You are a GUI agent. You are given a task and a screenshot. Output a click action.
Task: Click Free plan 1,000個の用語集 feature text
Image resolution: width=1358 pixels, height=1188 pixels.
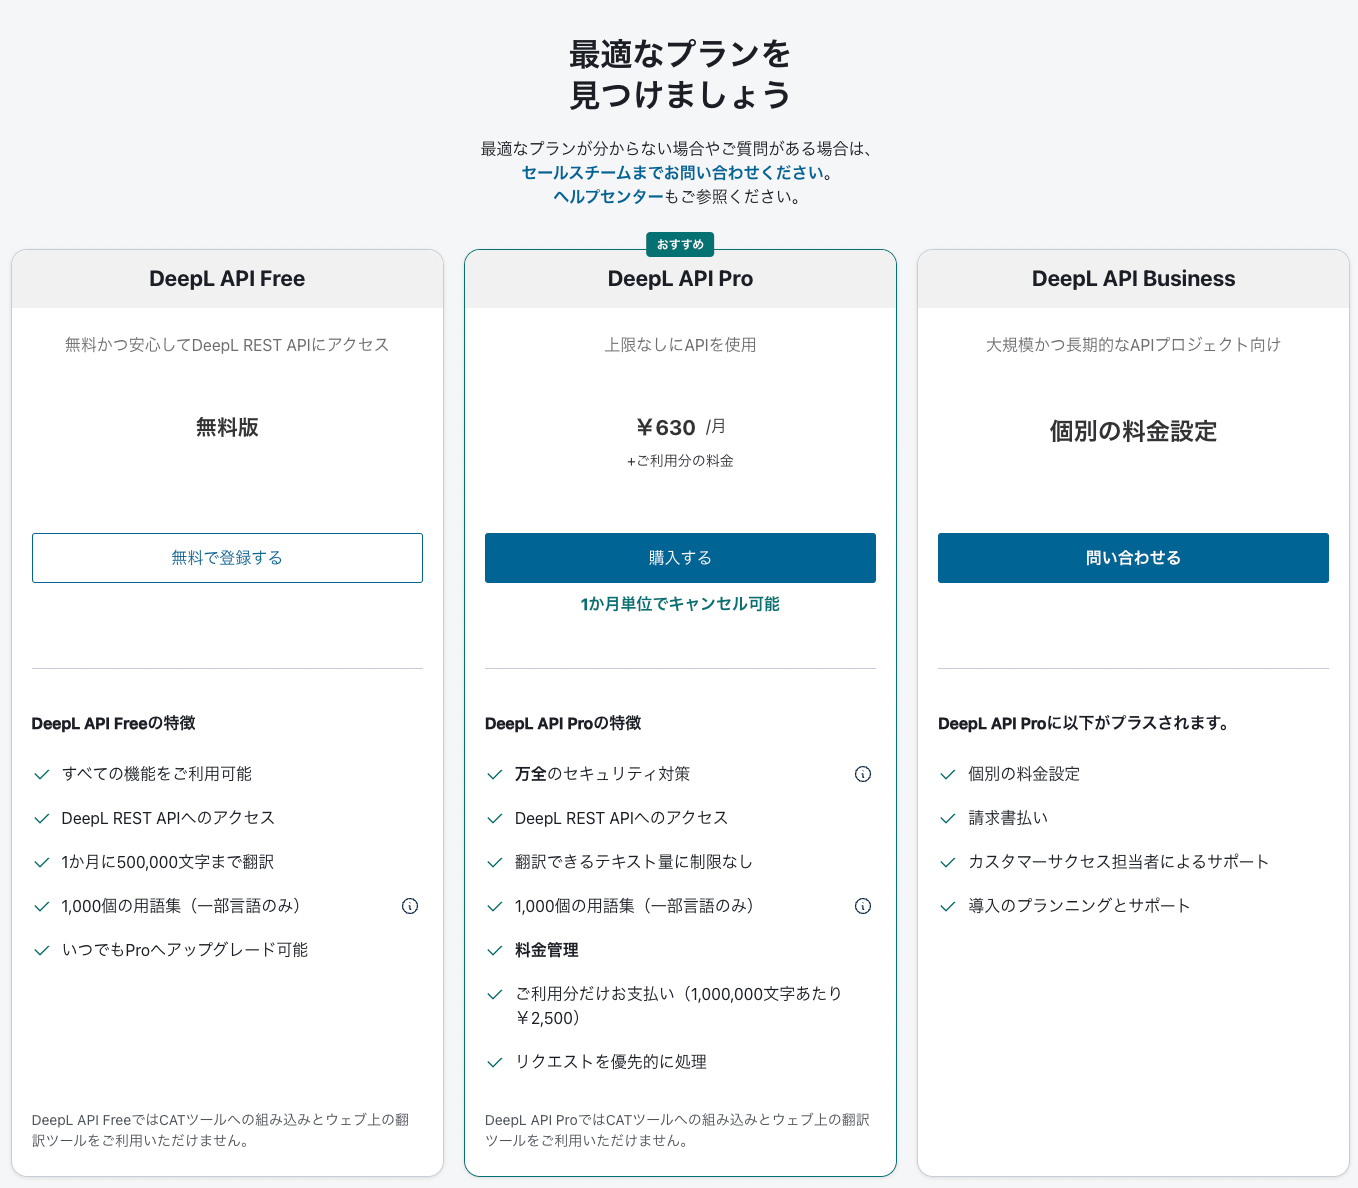pos(181,906)
